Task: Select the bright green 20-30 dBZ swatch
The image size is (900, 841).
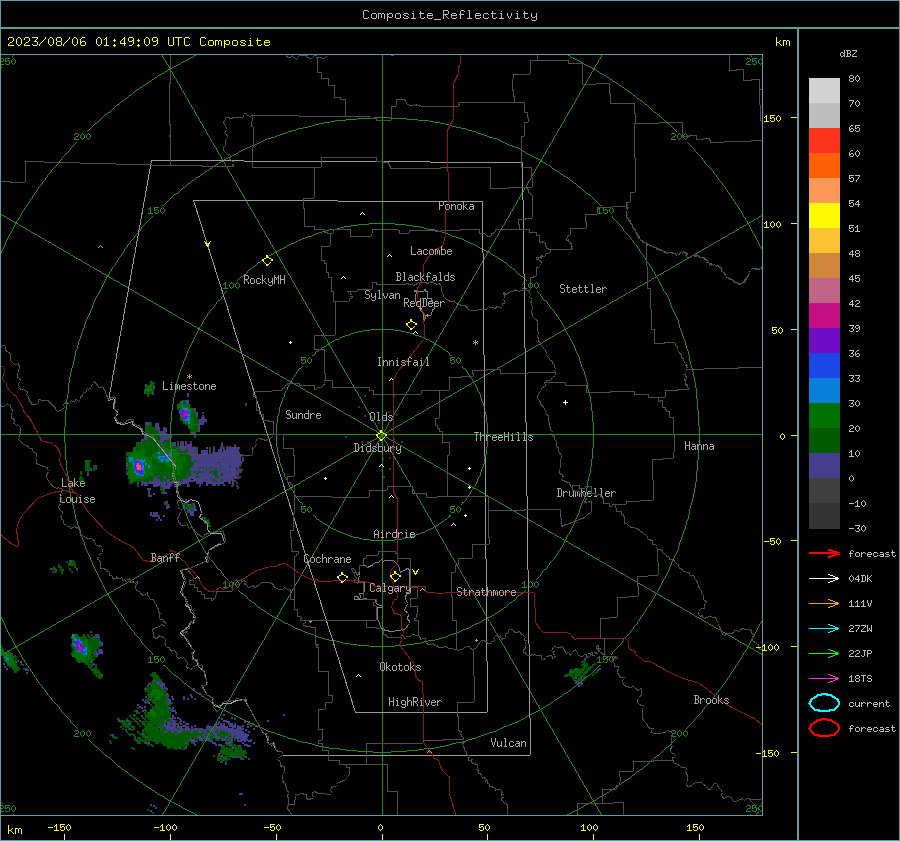Action: (x=824, y=416)
